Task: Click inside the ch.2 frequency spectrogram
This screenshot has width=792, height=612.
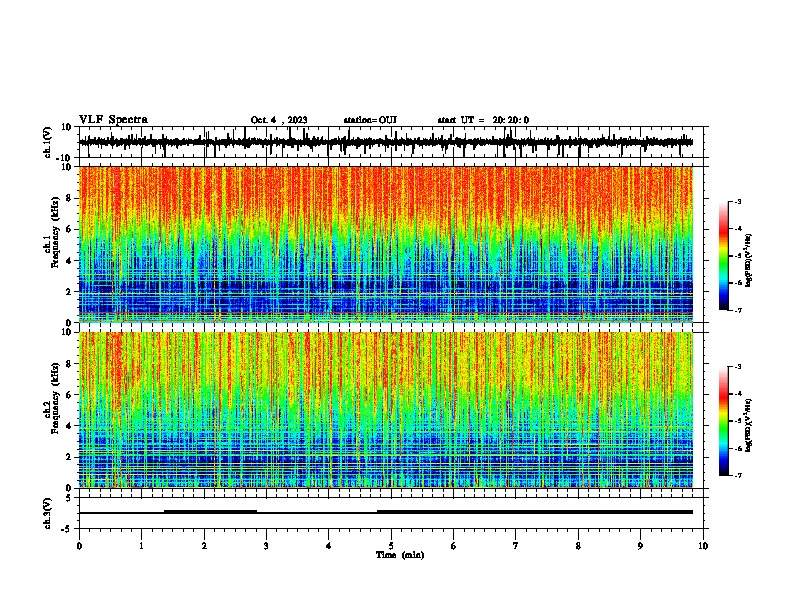Action: 385,410
